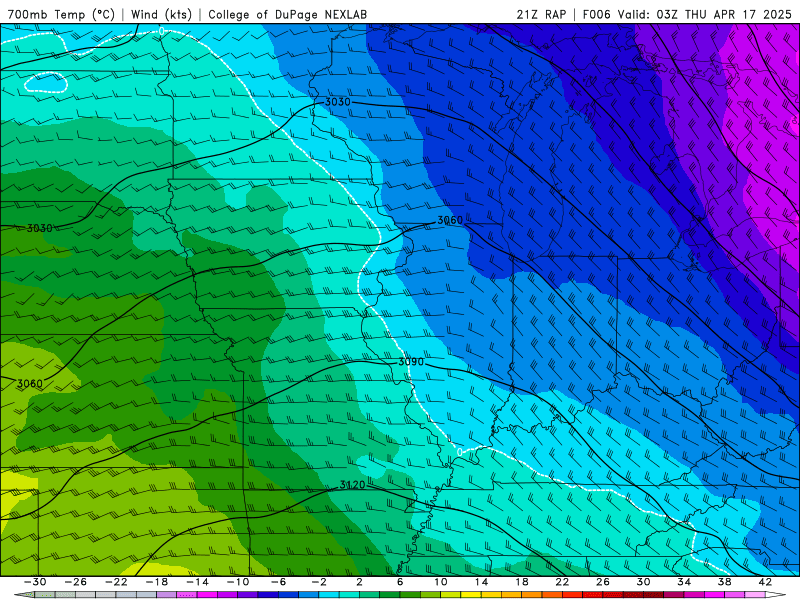Image resolution: width=800 pixels, height=600 pixels.
Task: Click the '34' colorbar tick label
Action: pyautogui.click(x=684, y=582)
